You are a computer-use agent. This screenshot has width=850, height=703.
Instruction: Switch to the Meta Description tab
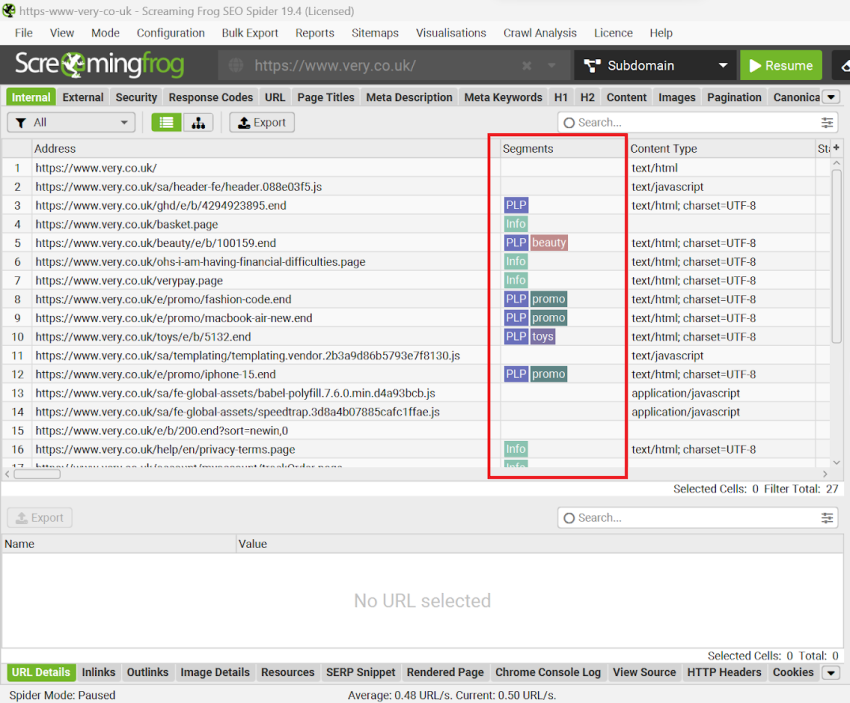pos(409,98)
